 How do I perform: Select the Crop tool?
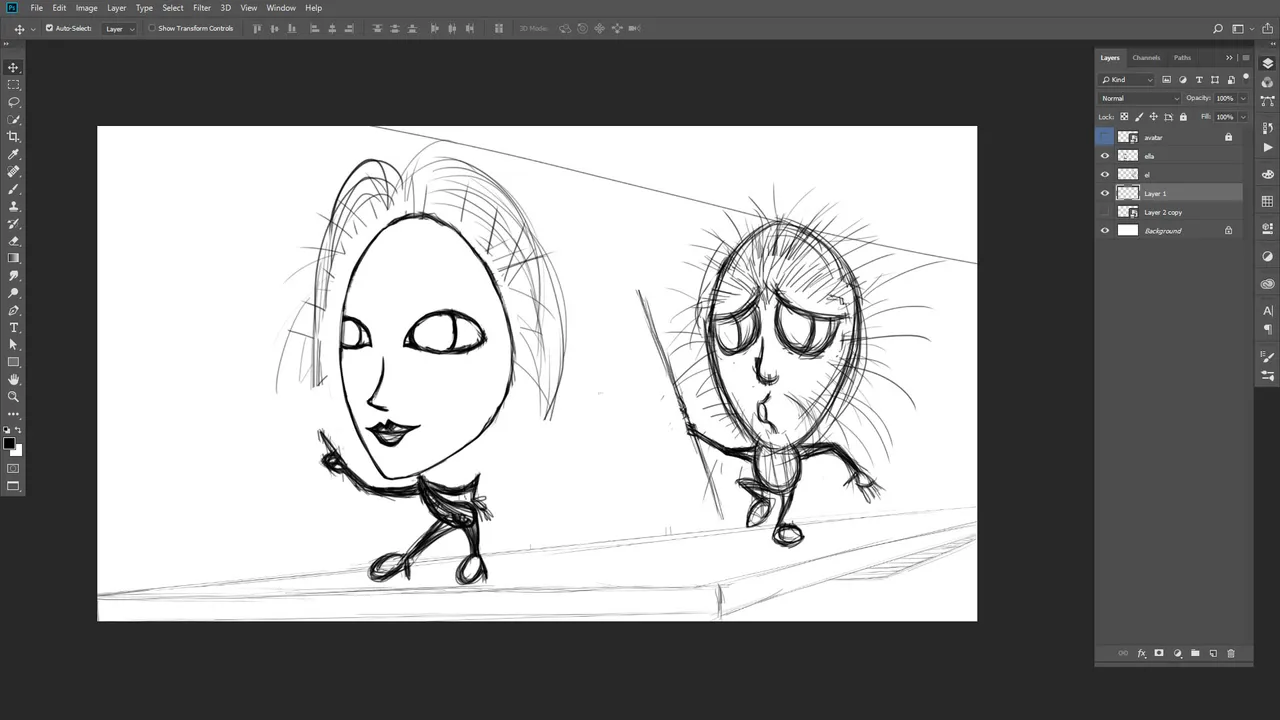(13, 137)
